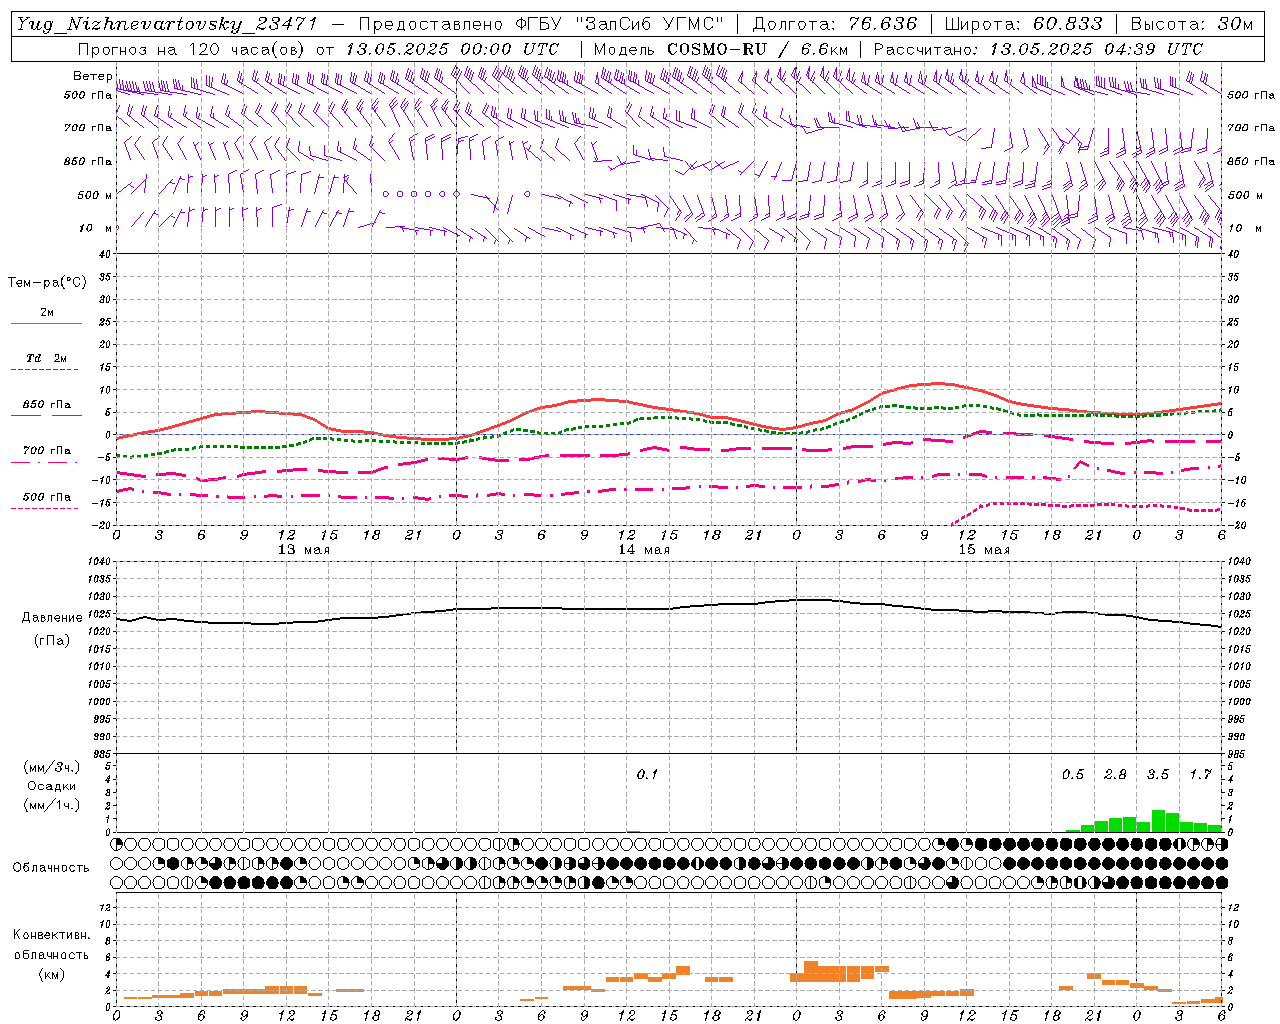Viewport: 1280px width, 1024px height.
Task: Click the 'Облачность' cloud cover label
Action: 51,868
